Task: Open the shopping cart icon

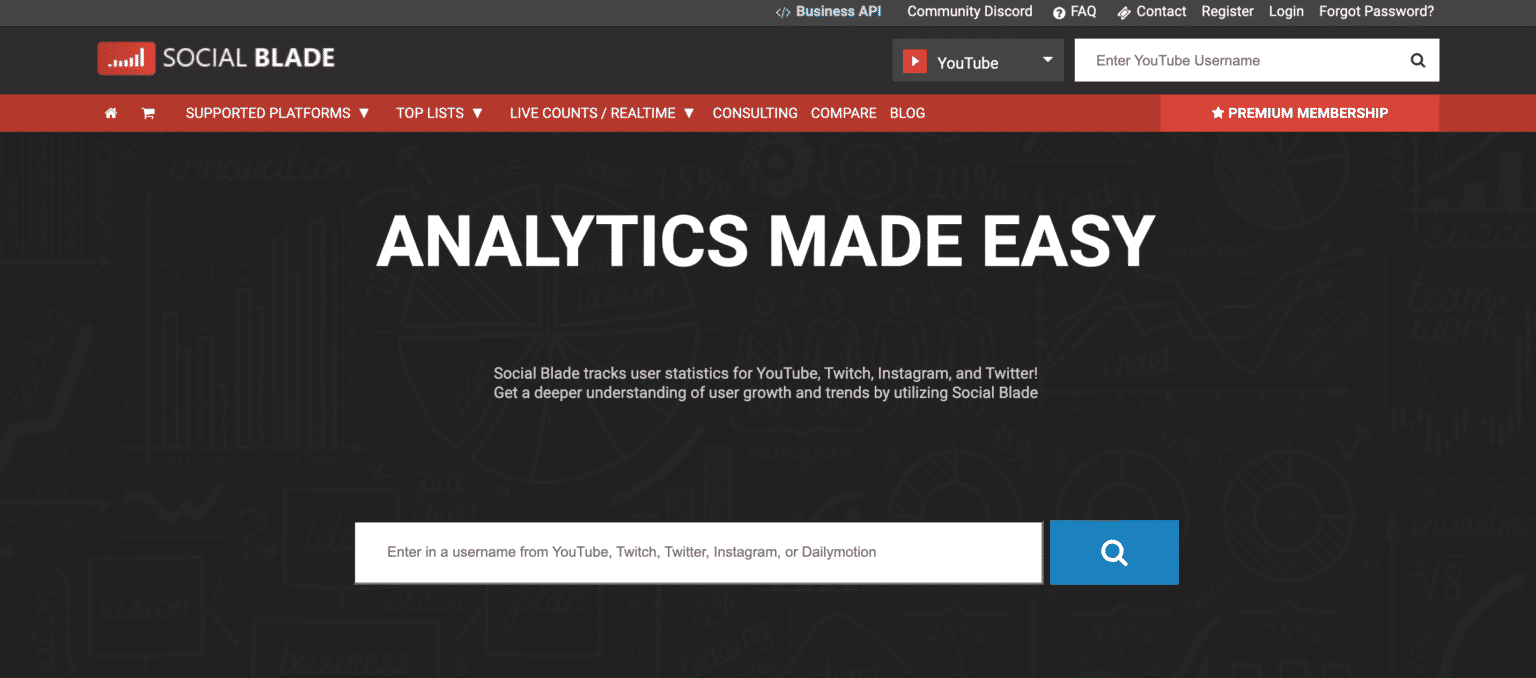Action: (148, 113)
